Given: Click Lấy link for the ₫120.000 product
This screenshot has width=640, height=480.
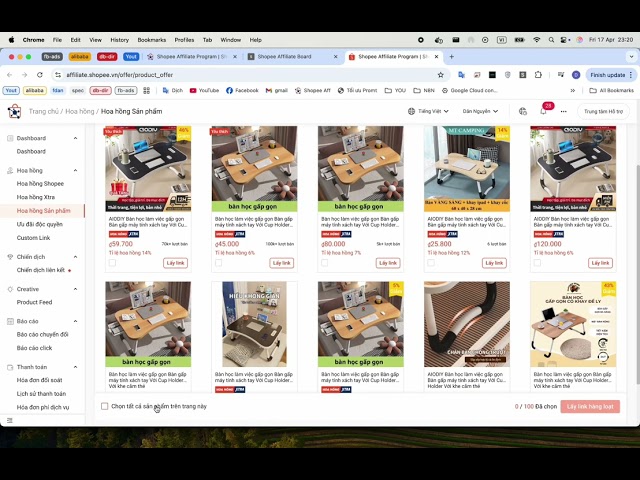Looking at the screenshot, I should coord(600,263).
